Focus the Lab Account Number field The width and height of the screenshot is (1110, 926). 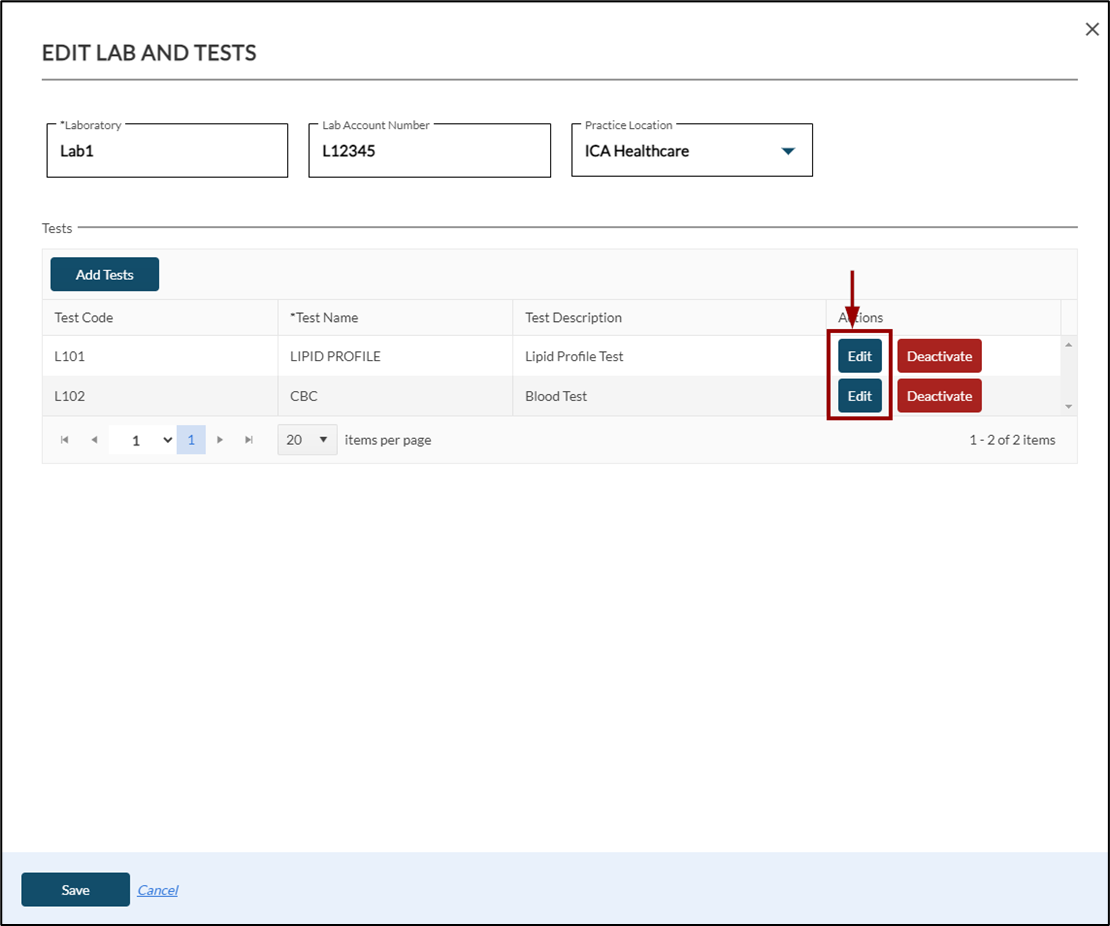[428, 152]
